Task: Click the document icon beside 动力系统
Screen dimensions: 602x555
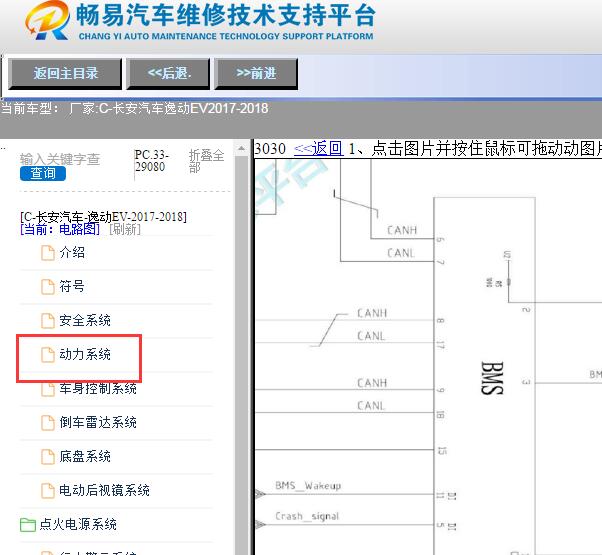Action: [48, 355]
